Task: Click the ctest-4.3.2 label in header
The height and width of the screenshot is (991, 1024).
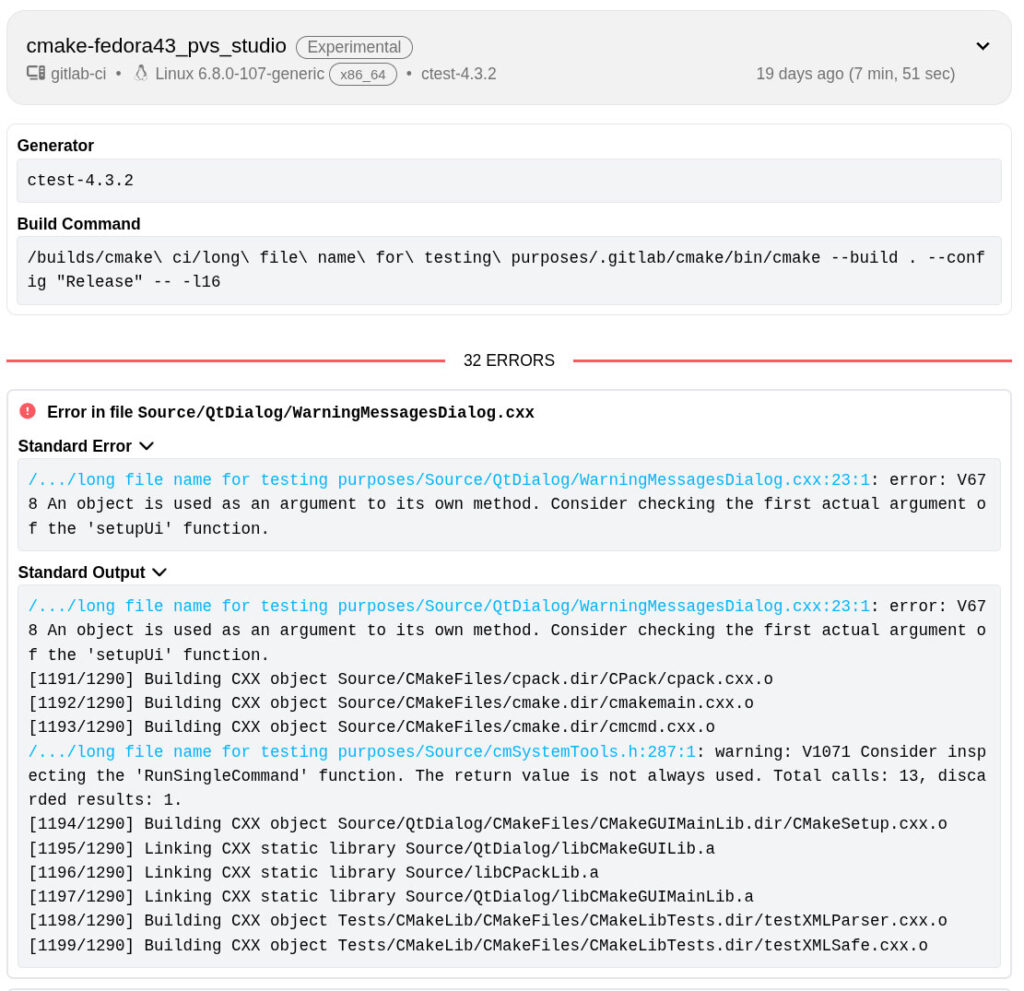Action: click(458, 74)
